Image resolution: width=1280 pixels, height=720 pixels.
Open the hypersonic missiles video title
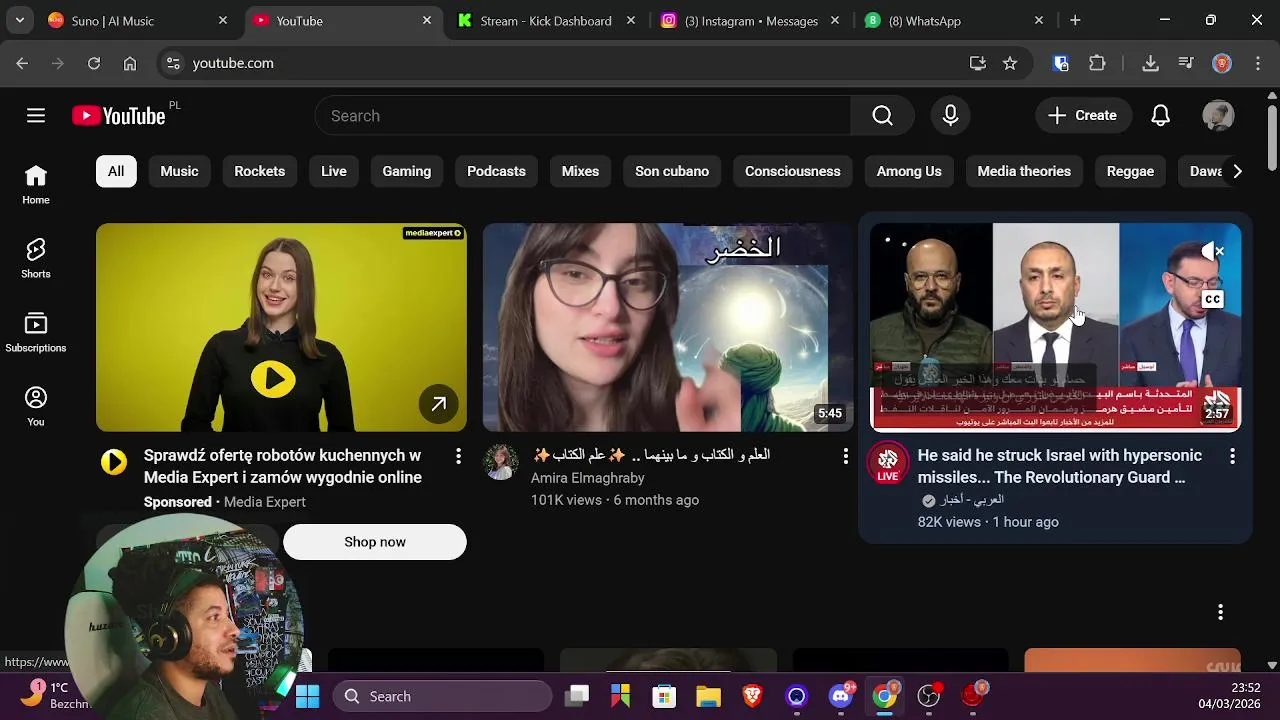pos(1060,466)
